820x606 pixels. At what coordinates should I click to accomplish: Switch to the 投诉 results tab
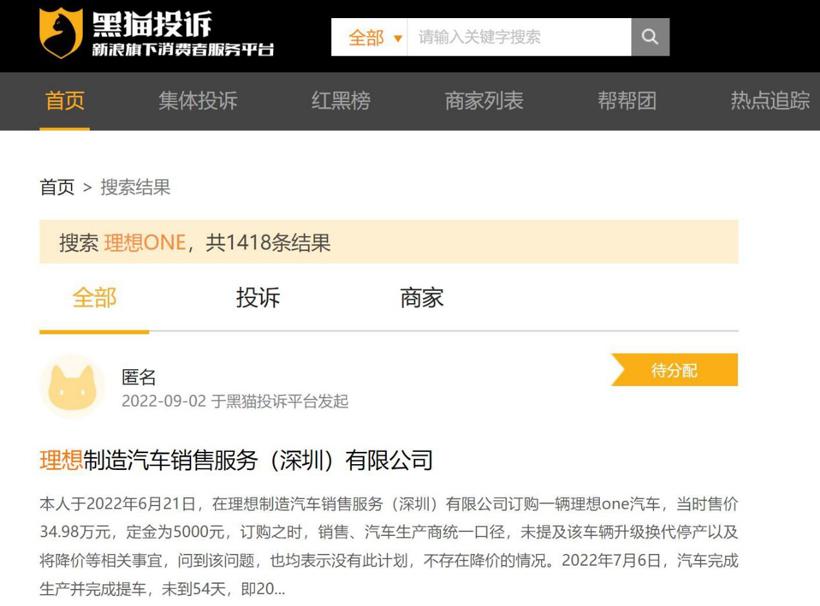258,298
